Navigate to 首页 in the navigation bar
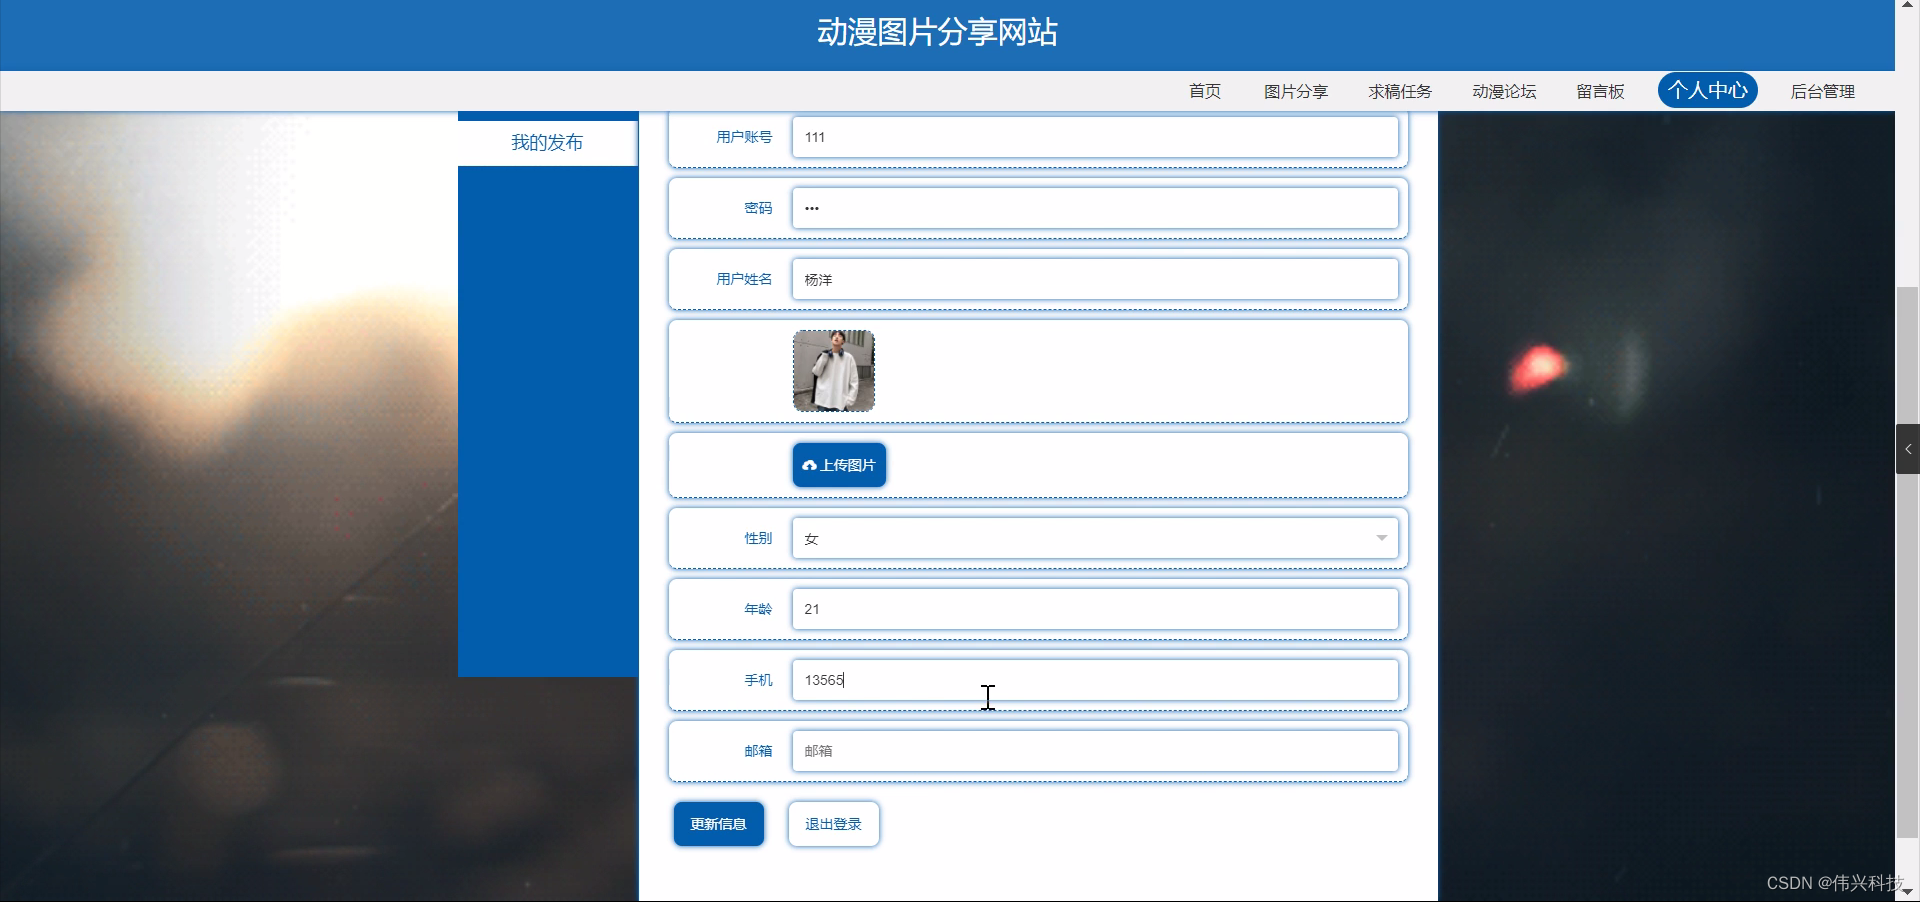The height and width of the screenshot is (902, 1920). tap(1204, 91)
